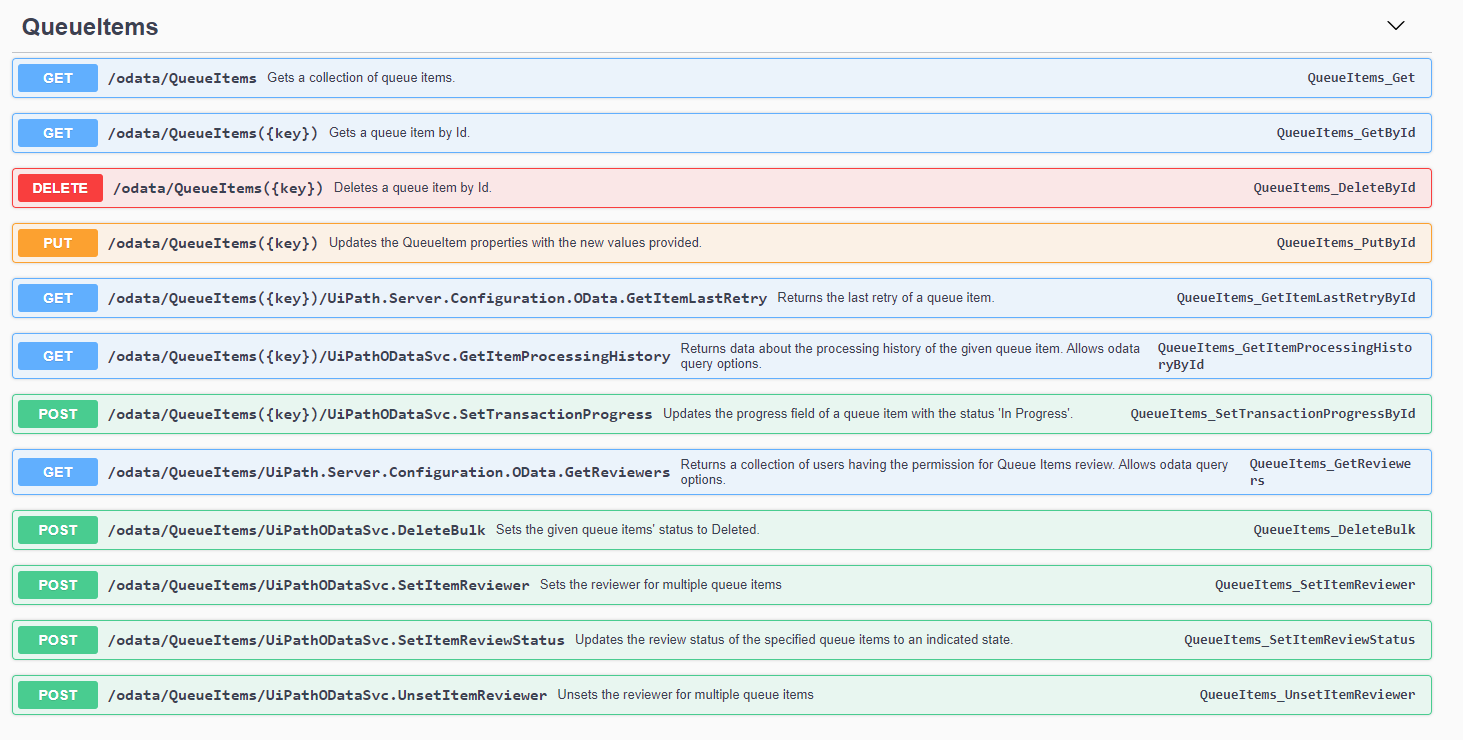Expand GET /odata/QueueItems collection endpoint
The image size is (1463, 740).
click(182, 78)
